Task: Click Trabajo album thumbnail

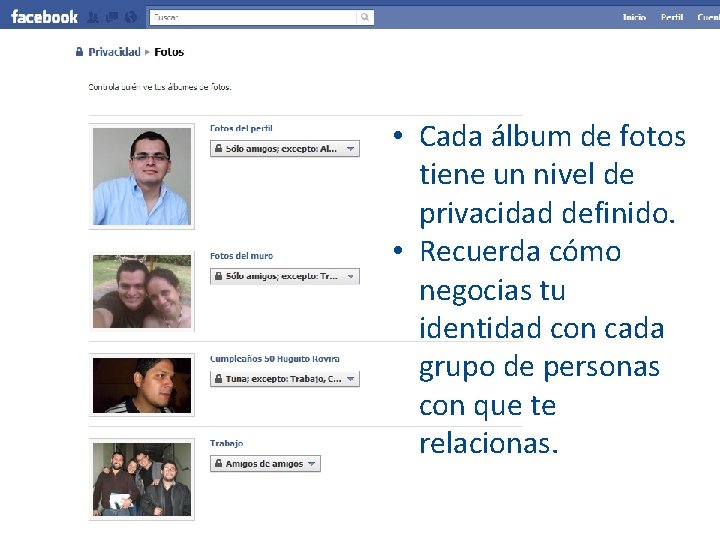Action: coord(141,479)
